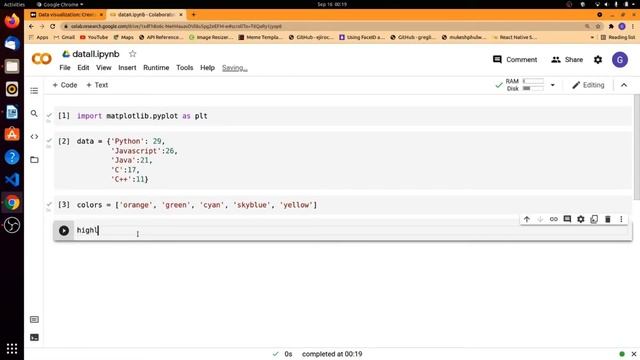Click the Saving... status link
640x360 pixels.
[235, 68]
